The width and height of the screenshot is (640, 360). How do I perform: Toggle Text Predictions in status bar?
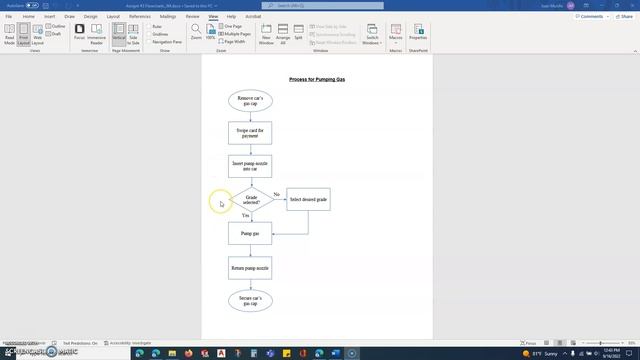coord(80,343)
